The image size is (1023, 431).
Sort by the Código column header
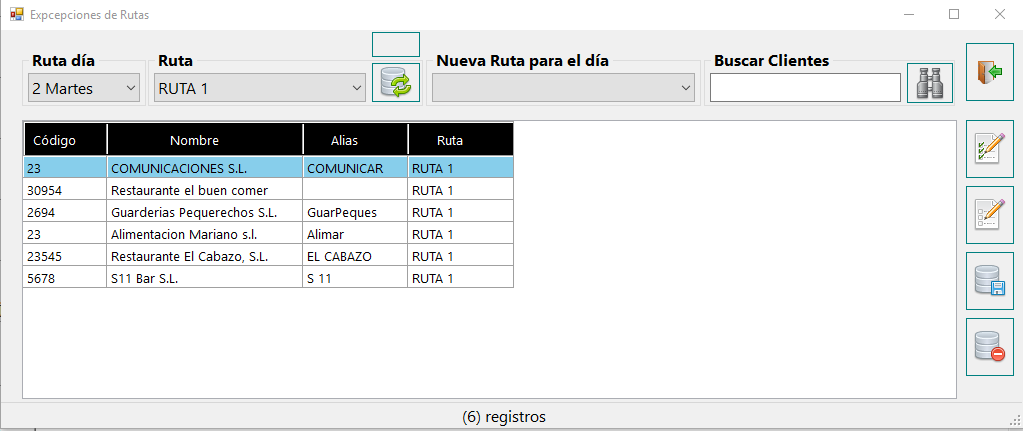click(65, 140)
